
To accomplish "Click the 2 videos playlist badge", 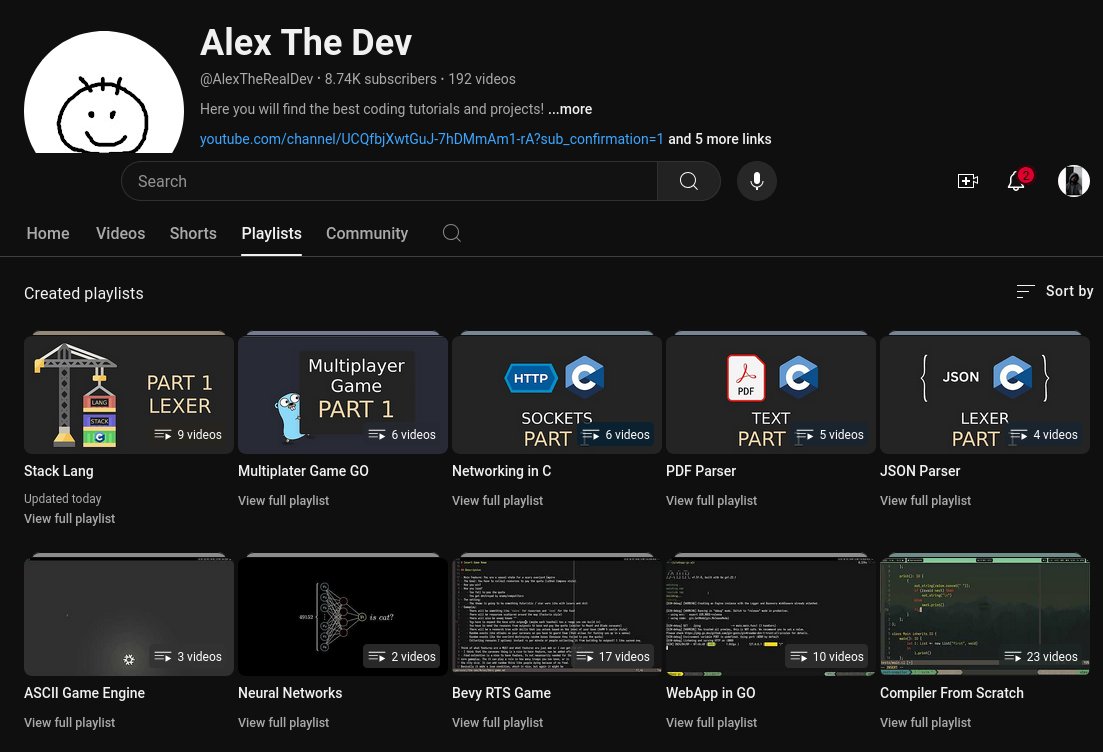I will [402, 657].
